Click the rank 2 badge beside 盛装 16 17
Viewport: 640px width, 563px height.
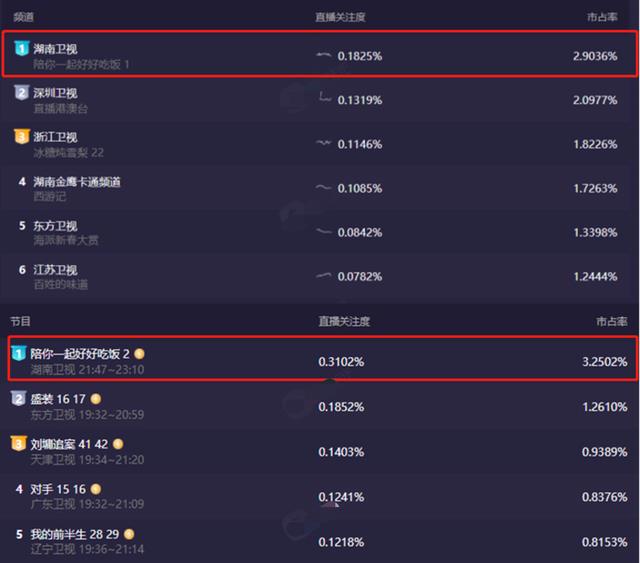pos(19,399)
